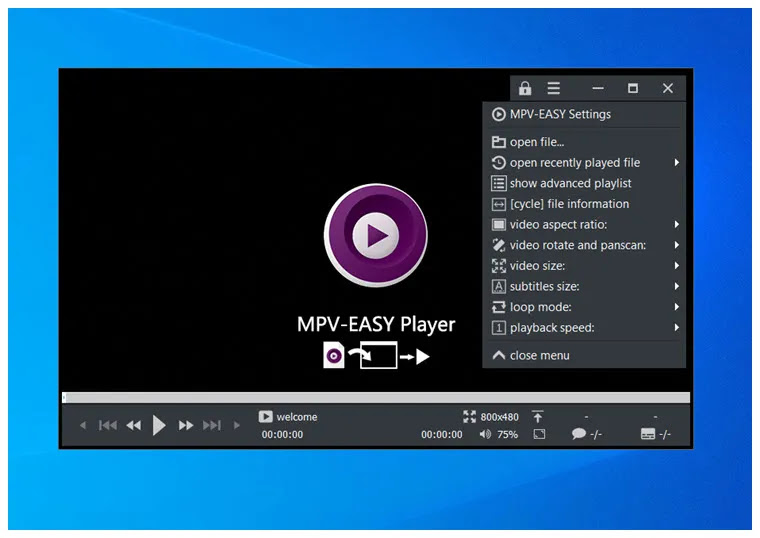Expand video rotate and panscan submenu arrow
This screenshot has height=538, width=760.
676,245
